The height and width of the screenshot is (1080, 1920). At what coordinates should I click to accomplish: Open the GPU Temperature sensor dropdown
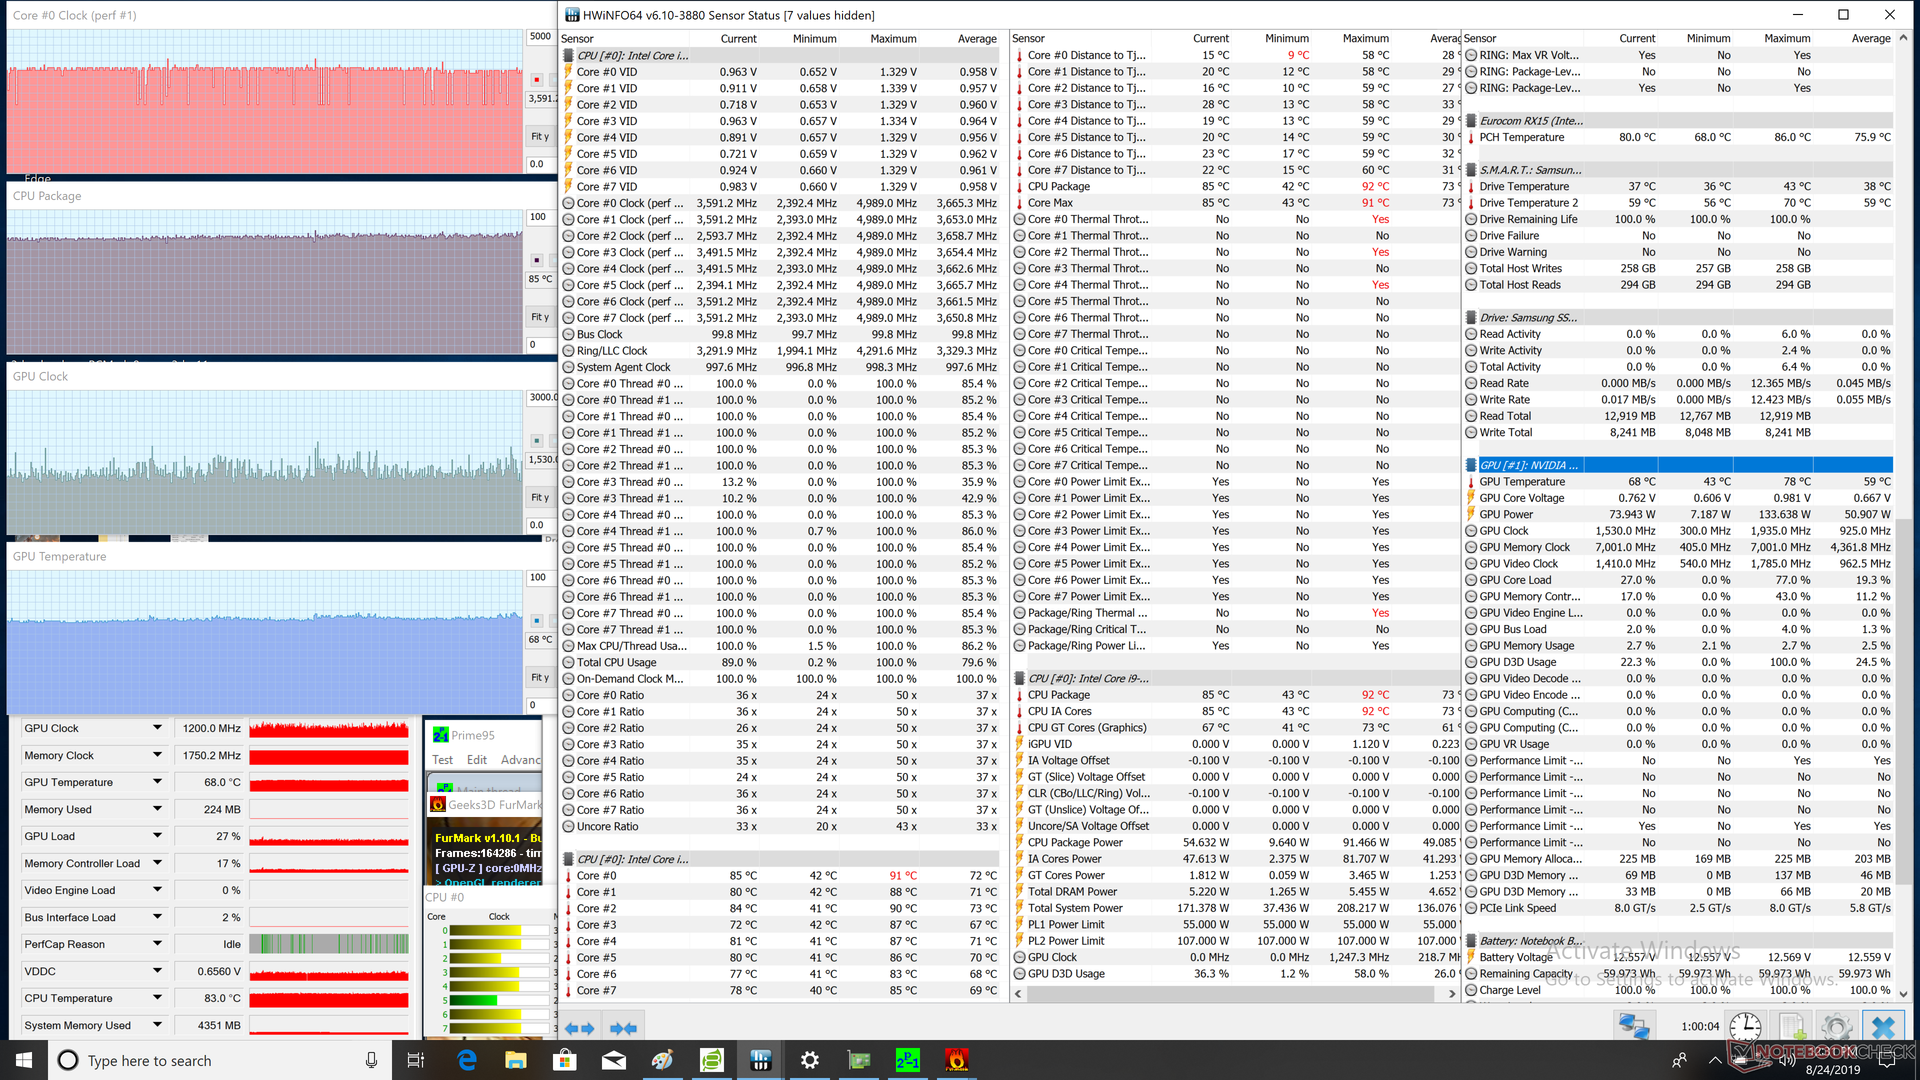(157, 782)
